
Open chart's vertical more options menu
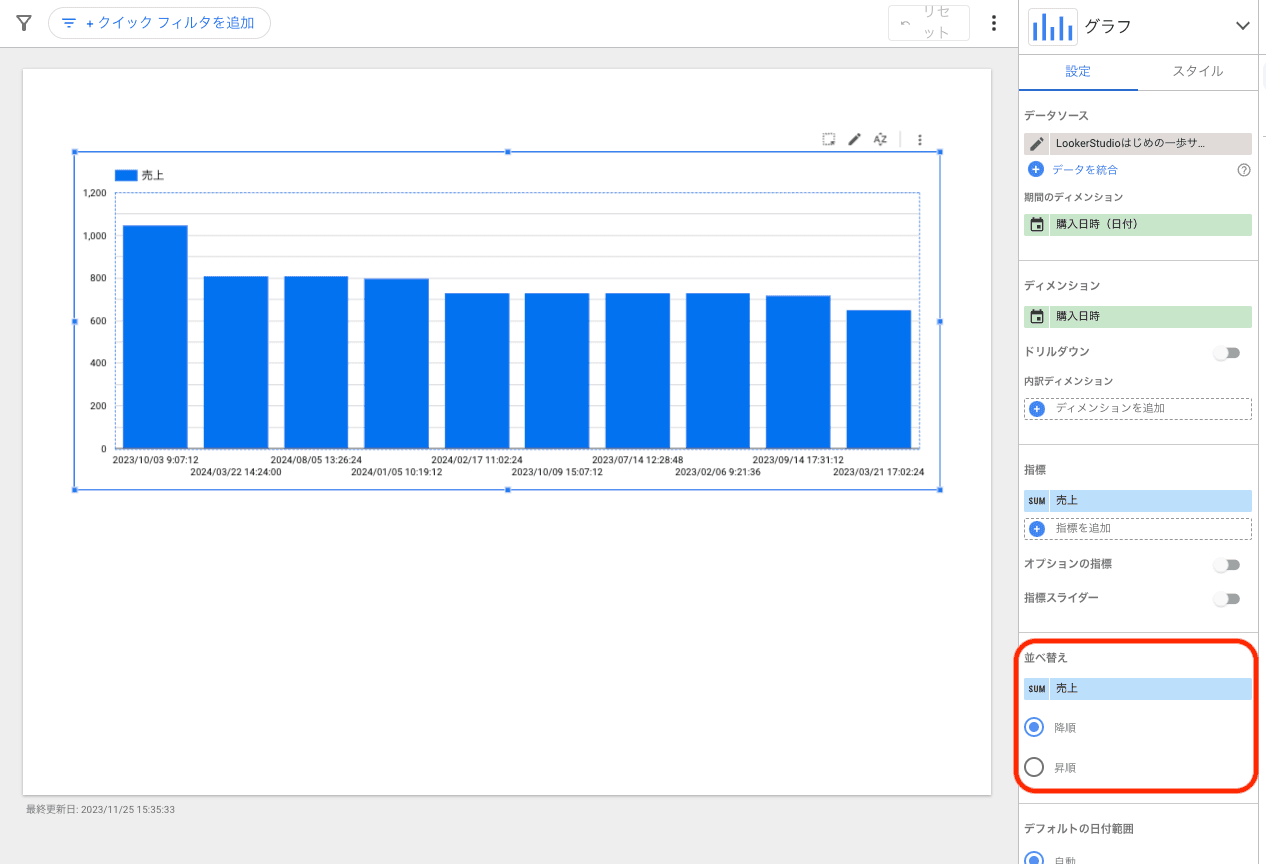(920, 140)
